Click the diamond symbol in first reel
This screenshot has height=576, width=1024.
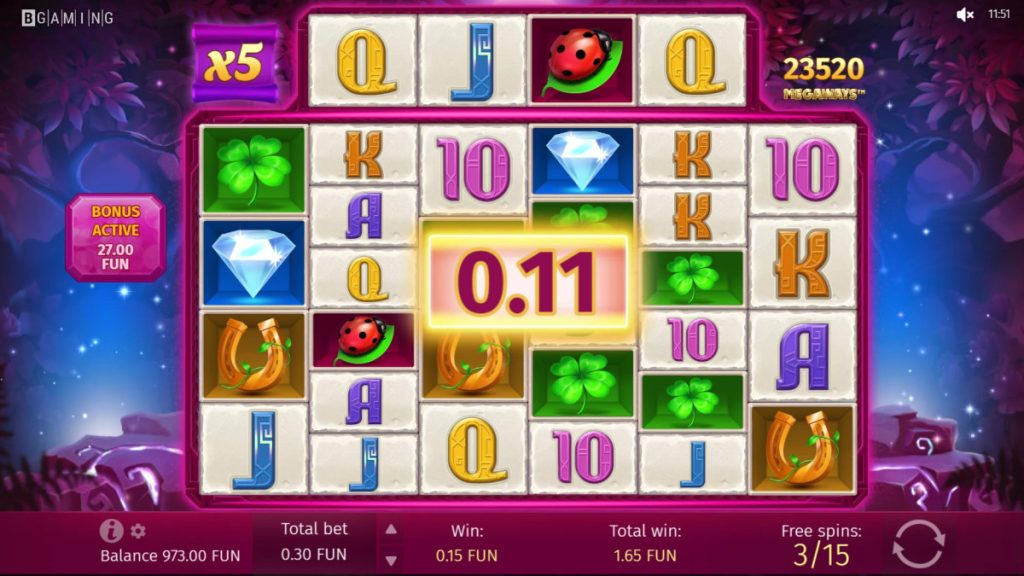click(x=253, y=263)
